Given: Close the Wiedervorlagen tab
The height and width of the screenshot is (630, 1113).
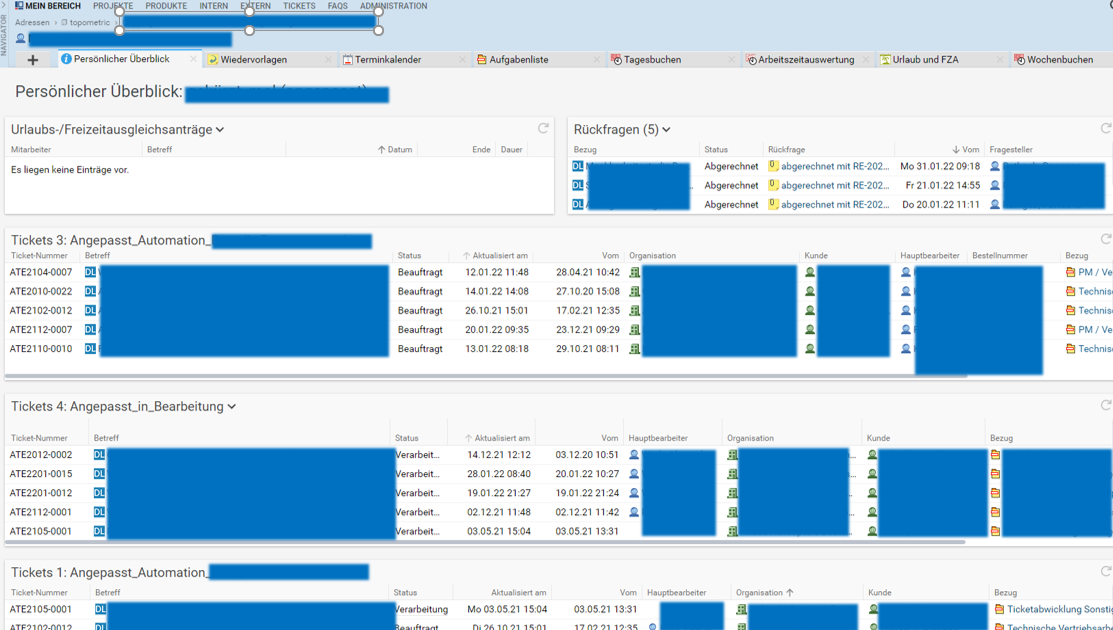Looking at the screenshot, I should coord(328,60).
